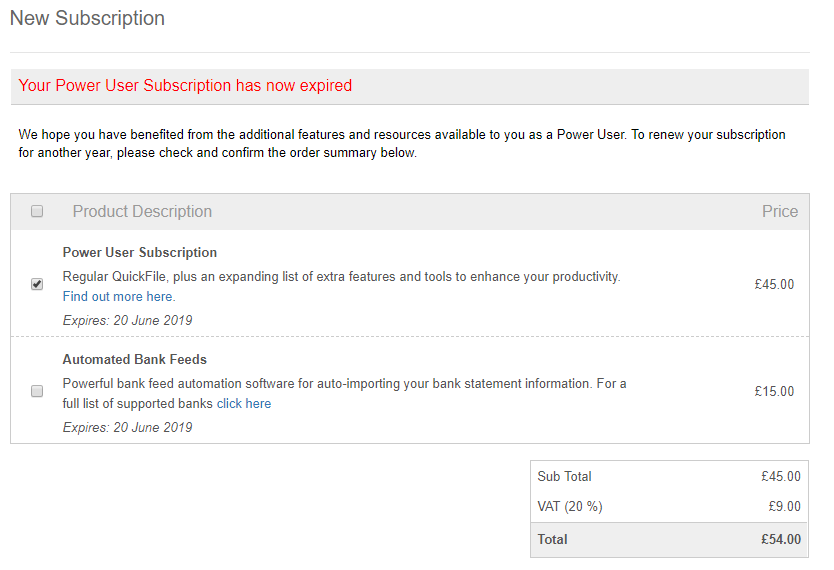Click the £15.00 Automated Bank Feeds price
Image resolution: width=834 pixels, height=570 pixels.
(774, 391)
